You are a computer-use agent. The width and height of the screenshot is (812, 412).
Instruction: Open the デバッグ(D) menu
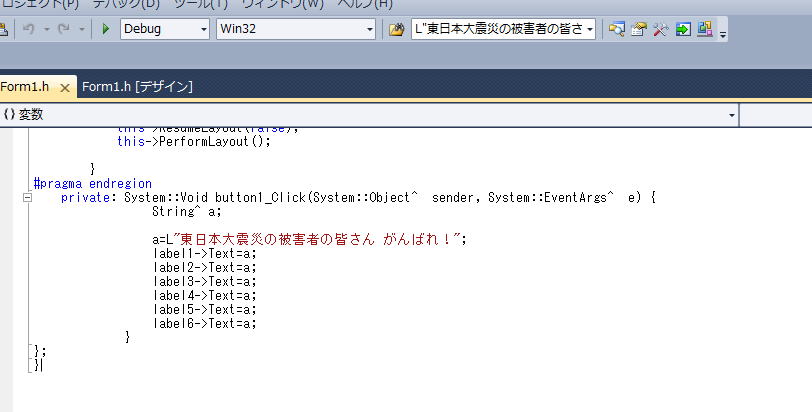pyautogui.click(x=126, y=4)
